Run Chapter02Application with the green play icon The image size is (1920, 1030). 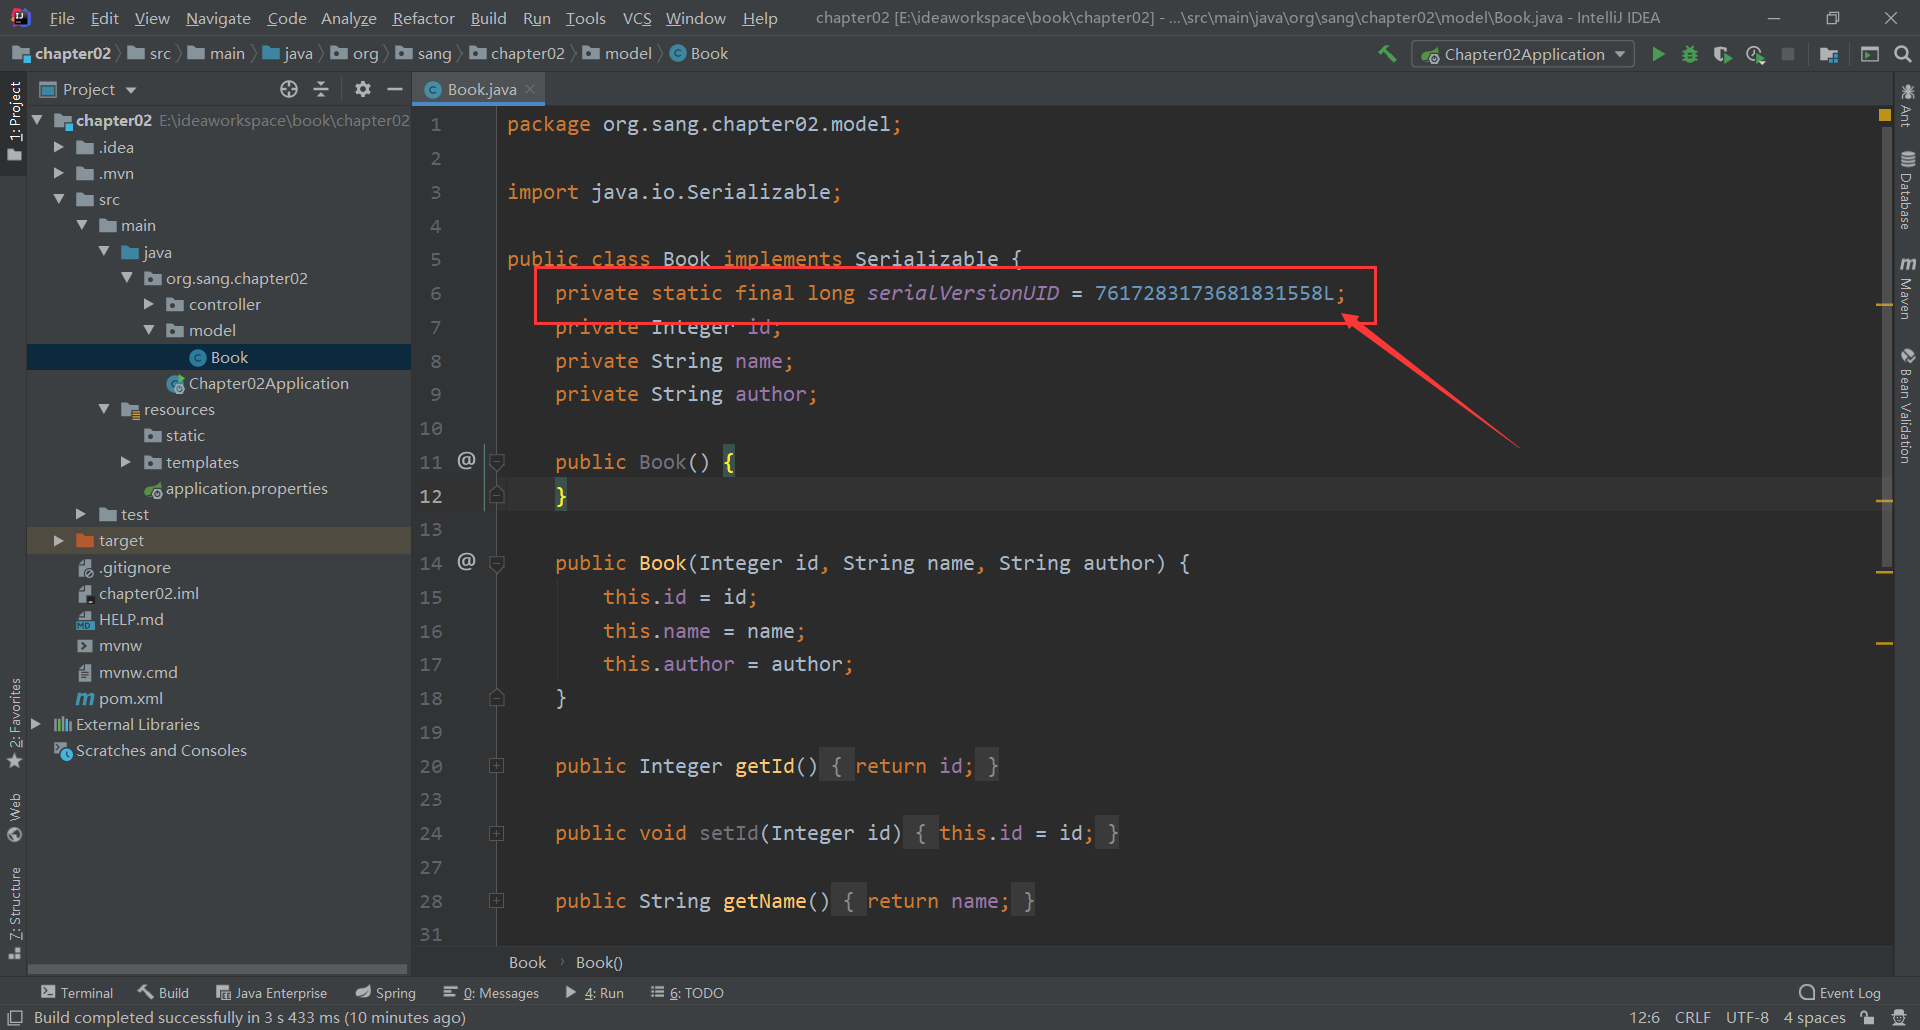pyautogui.click(x=1658, y=54)
